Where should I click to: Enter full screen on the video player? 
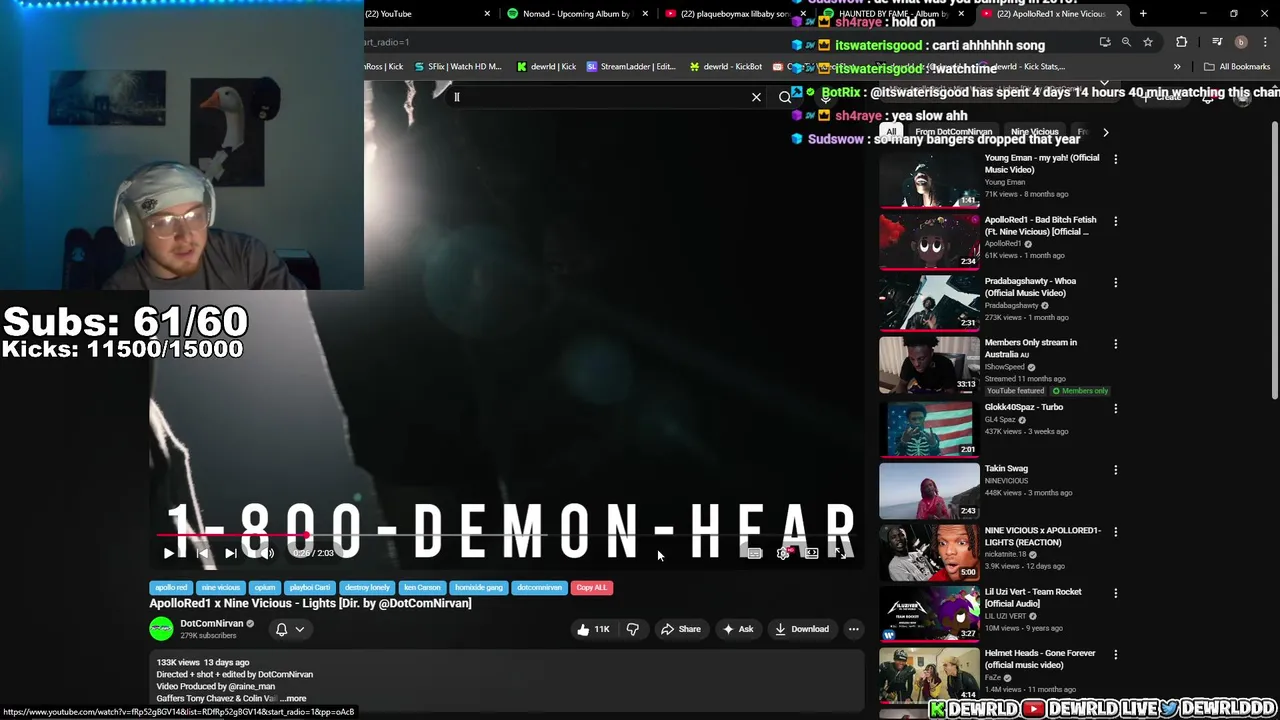click(x=840, y=553)
